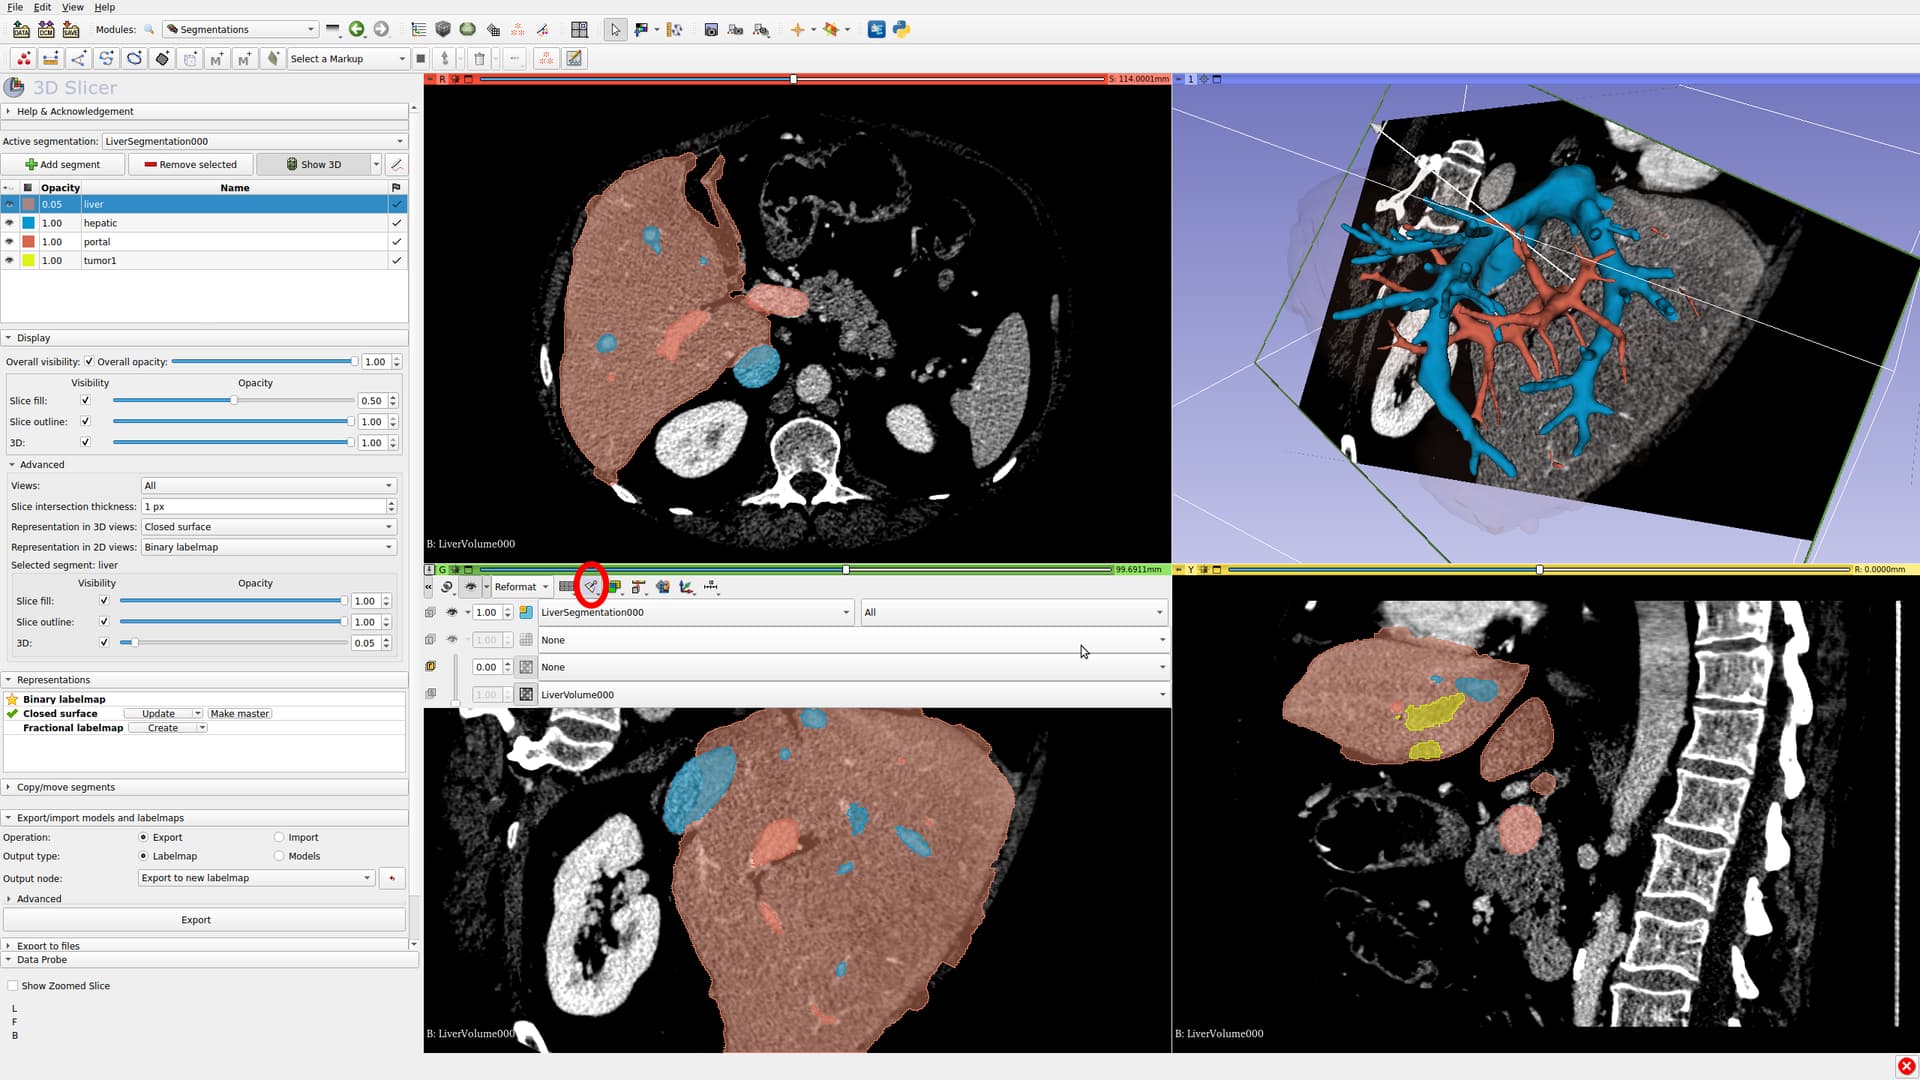
Task: Open the Edit menu
Action: pyautogui.click(x=42, y=7)
